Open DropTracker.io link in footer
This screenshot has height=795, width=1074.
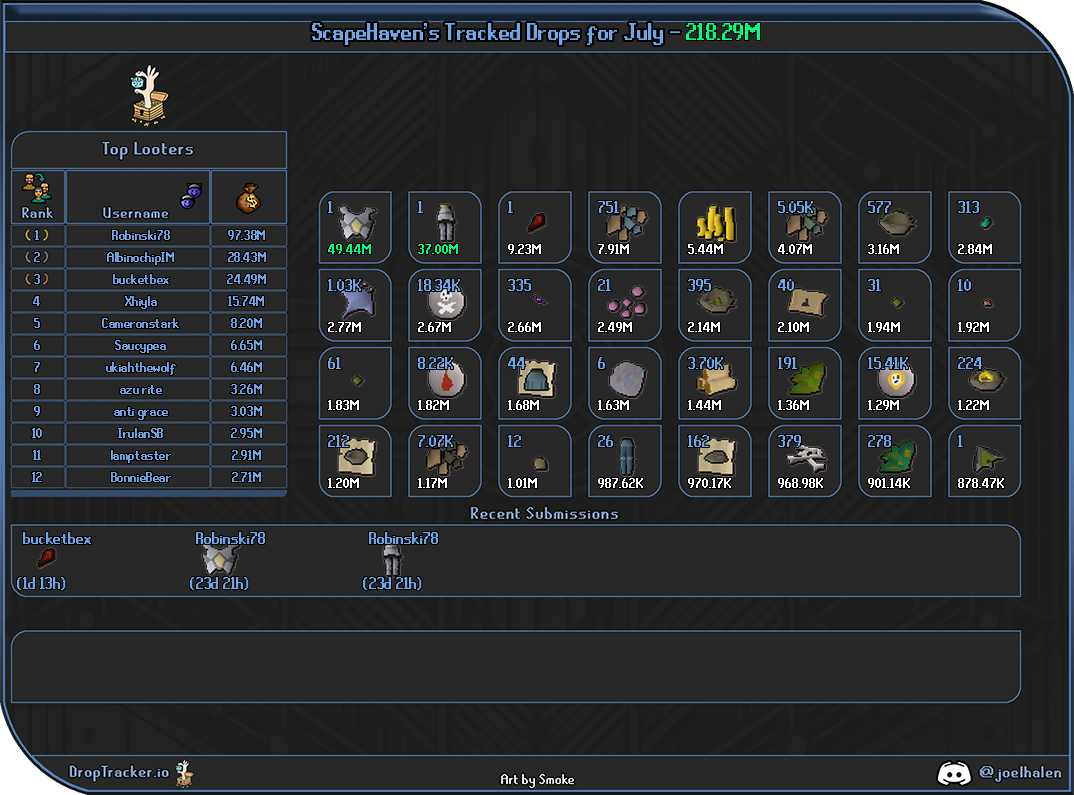119,772
